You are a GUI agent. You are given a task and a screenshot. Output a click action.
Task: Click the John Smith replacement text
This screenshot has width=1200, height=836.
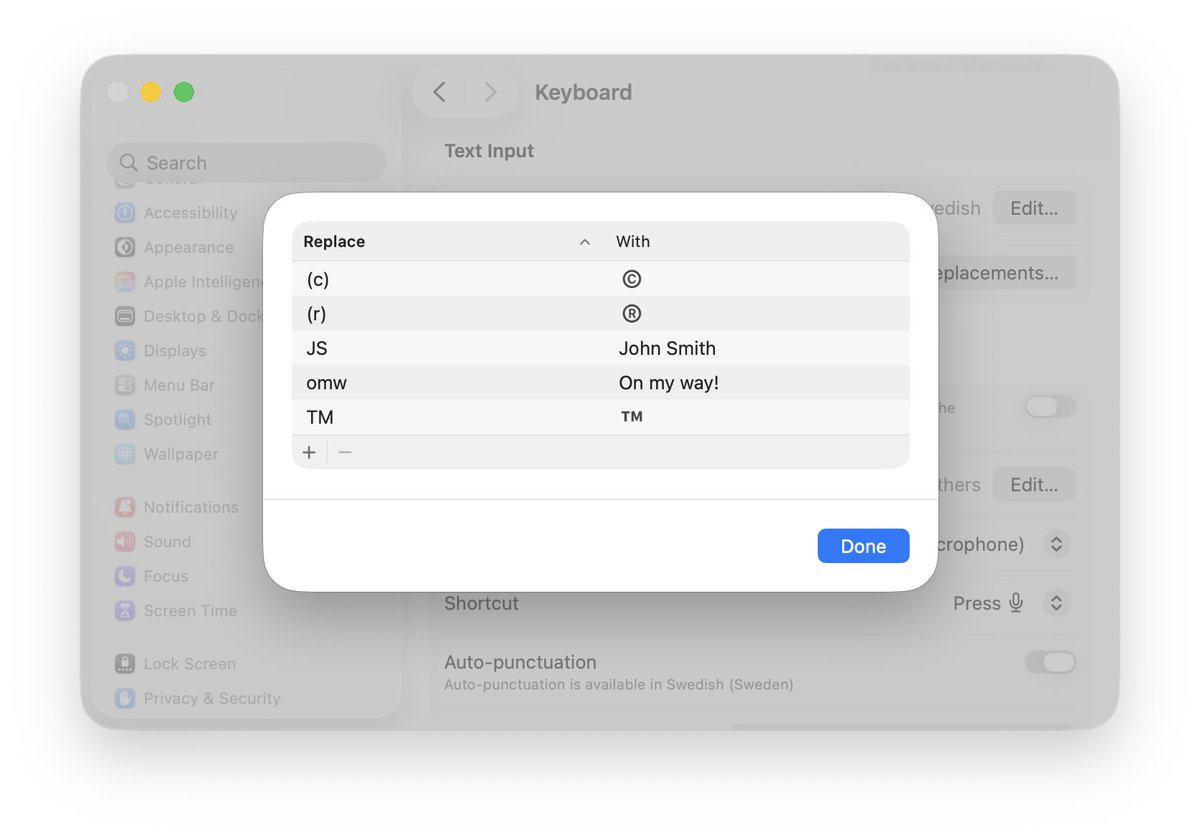pyautogui.click(x=667, y=349)
